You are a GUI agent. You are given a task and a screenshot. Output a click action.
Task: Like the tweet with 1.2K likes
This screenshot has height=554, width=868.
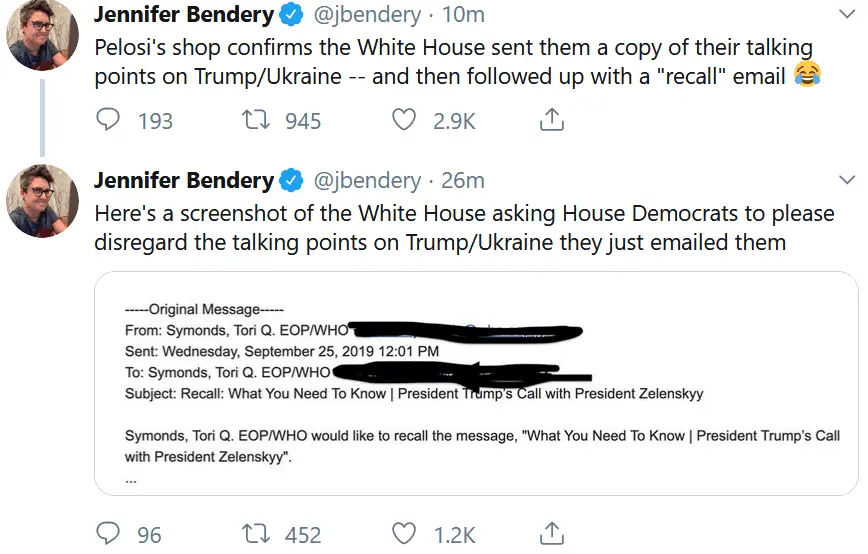pos(404,534)
